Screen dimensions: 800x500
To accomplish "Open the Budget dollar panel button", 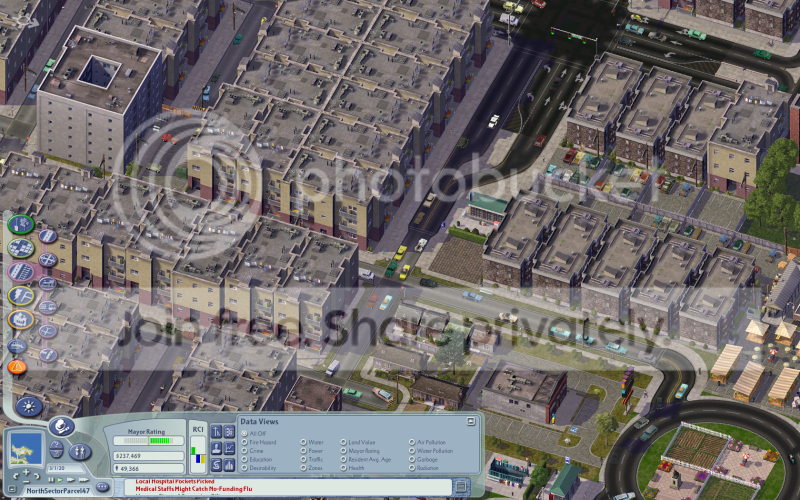I will 216,465.
